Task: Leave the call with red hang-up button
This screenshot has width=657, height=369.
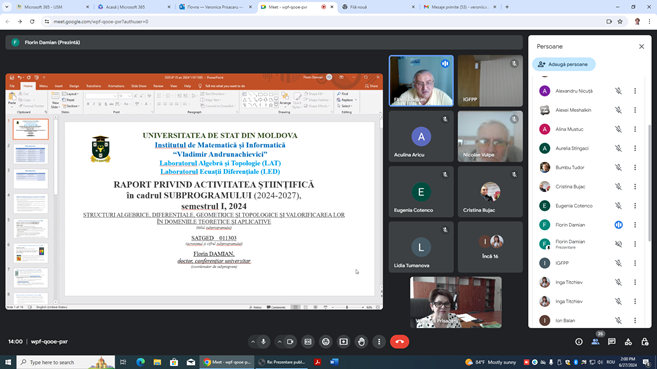Action: click(x=399, y=342)
